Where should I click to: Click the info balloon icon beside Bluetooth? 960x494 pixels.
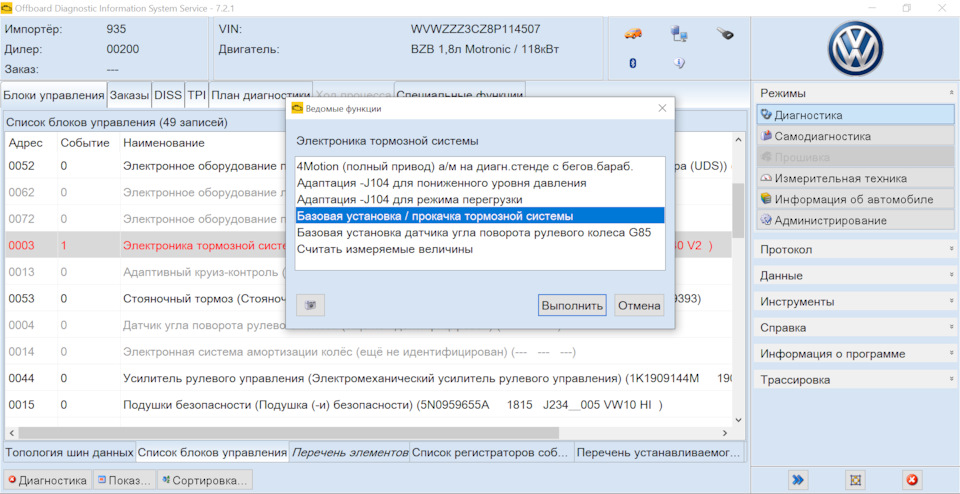[x=679, y=62]
